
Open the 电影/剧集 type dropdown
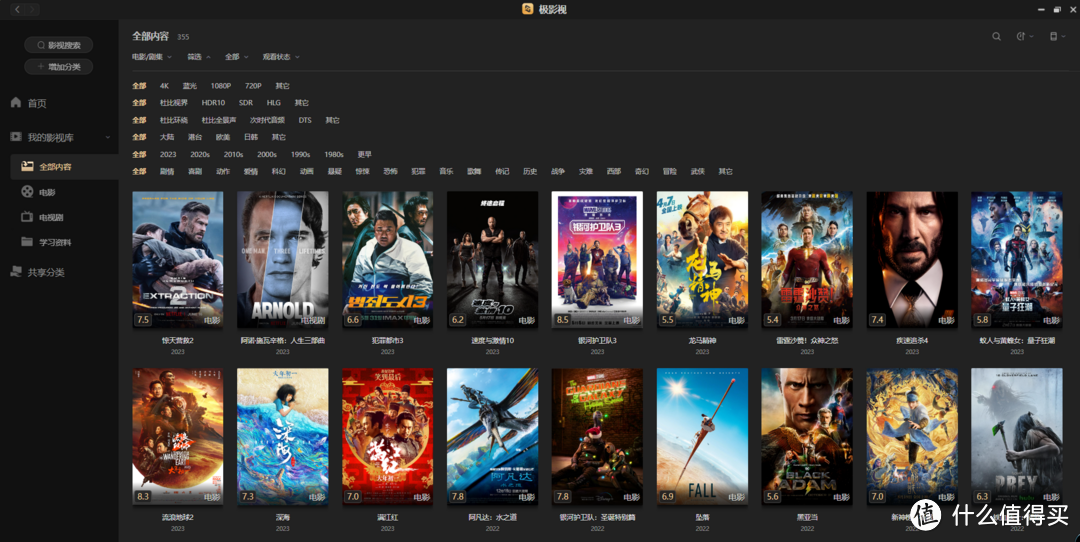tap(152, 57)
